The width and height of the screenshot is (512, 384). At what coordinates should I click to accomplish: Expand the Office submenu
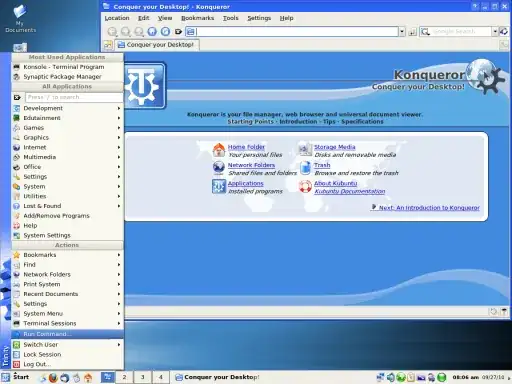pos(67,167)
